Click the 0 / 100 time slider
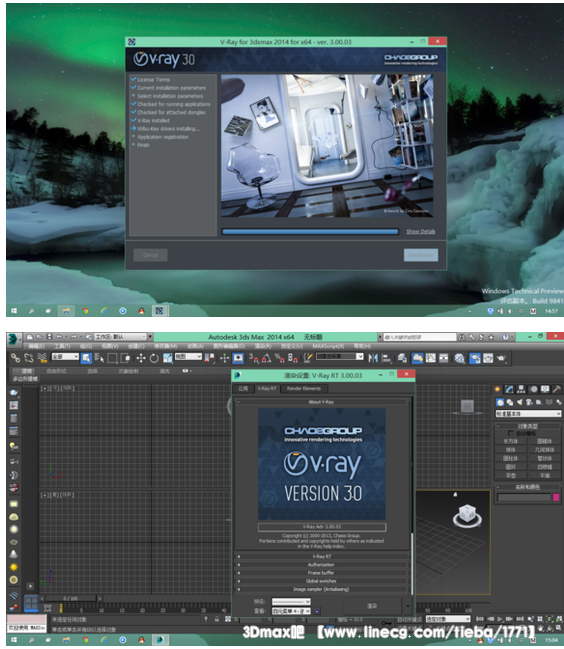The image size is (564, 649). [x=71, y=599]
